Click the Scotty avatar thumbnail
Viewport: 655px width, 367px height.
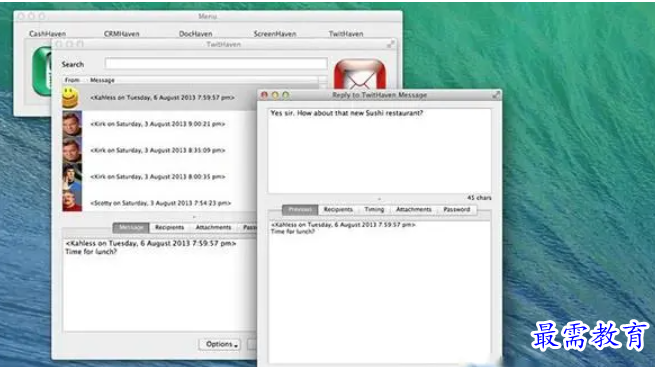click(72, 201)
